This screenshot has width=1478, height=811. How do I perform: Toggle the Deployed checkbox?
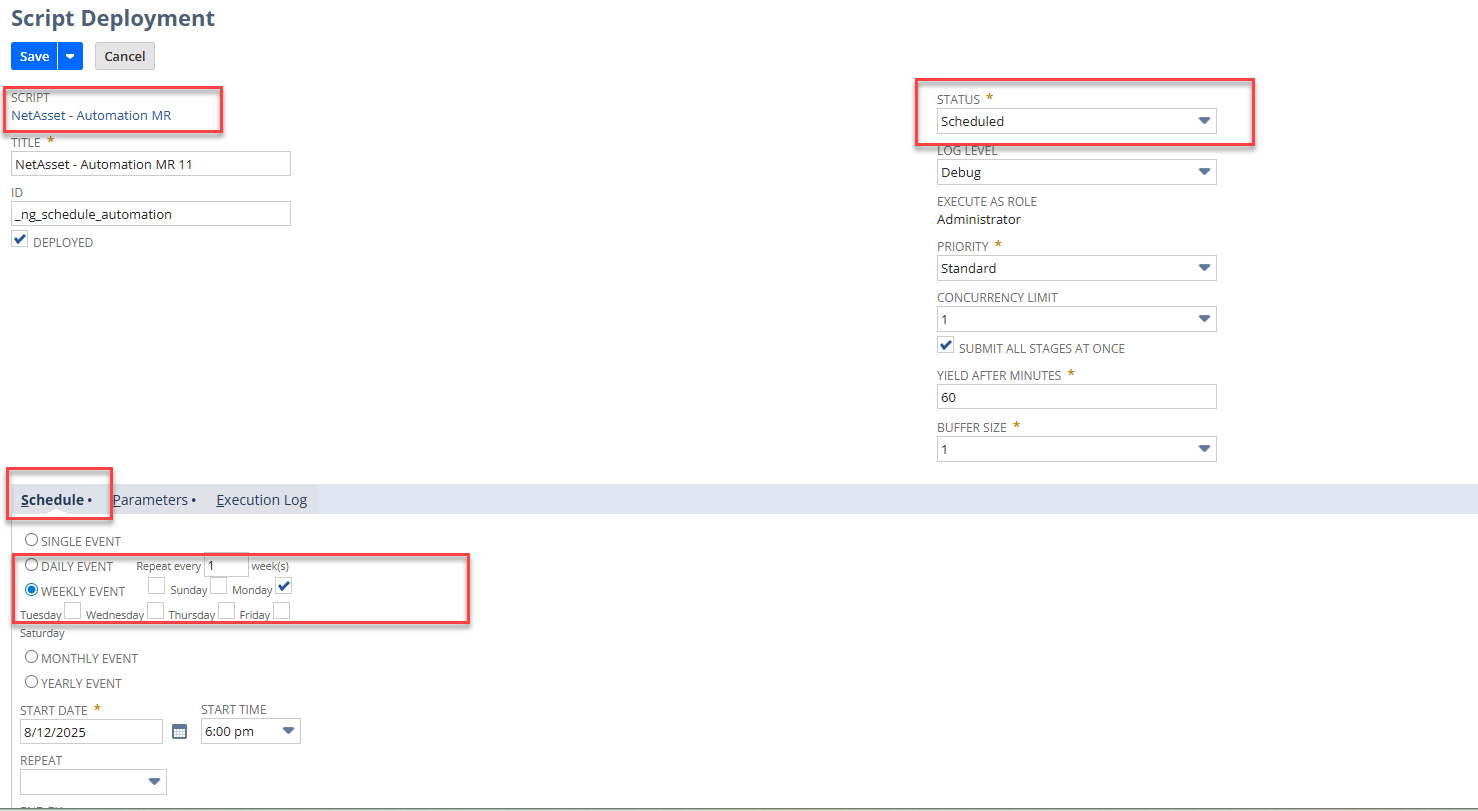point(20,240)
